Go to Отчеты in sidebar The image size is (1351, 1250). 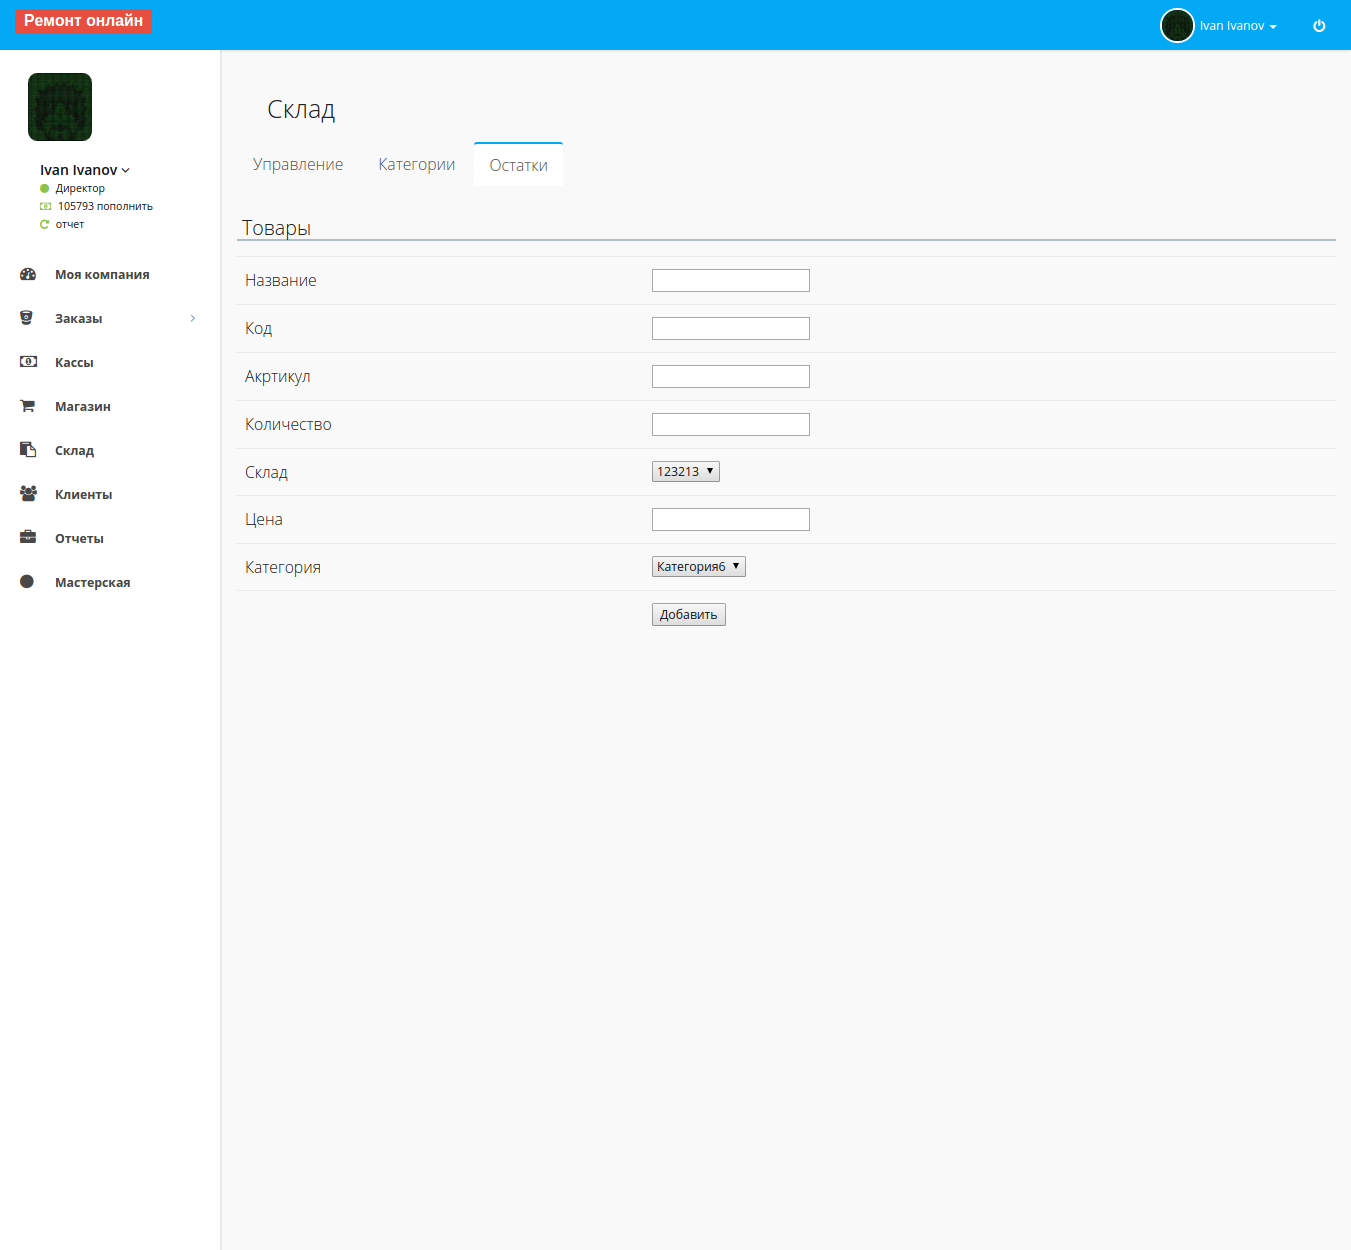[x=79, y=539]
